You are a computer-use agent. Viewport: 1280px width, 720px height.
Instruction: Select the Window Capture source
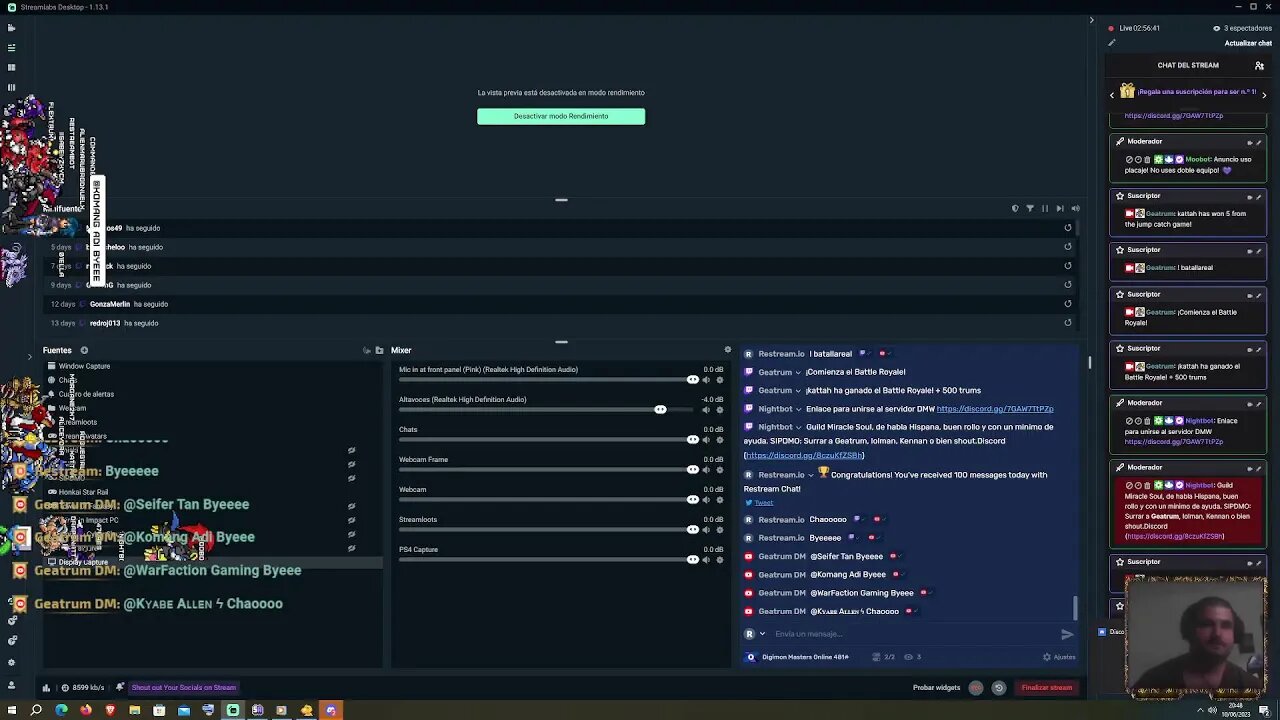[84, 366]
